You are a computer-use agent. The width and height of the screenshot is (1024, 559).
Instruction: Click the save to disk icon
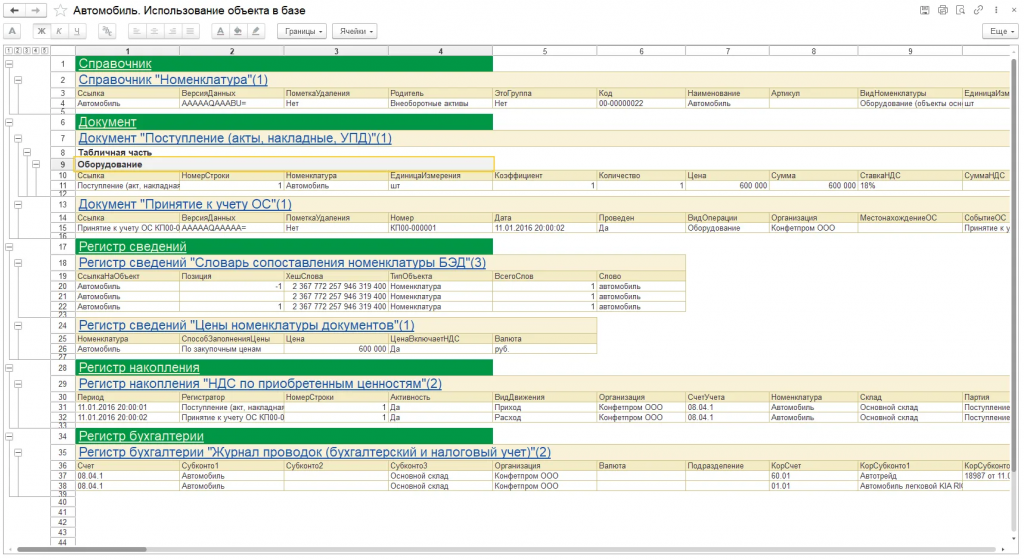pos(925,10)
